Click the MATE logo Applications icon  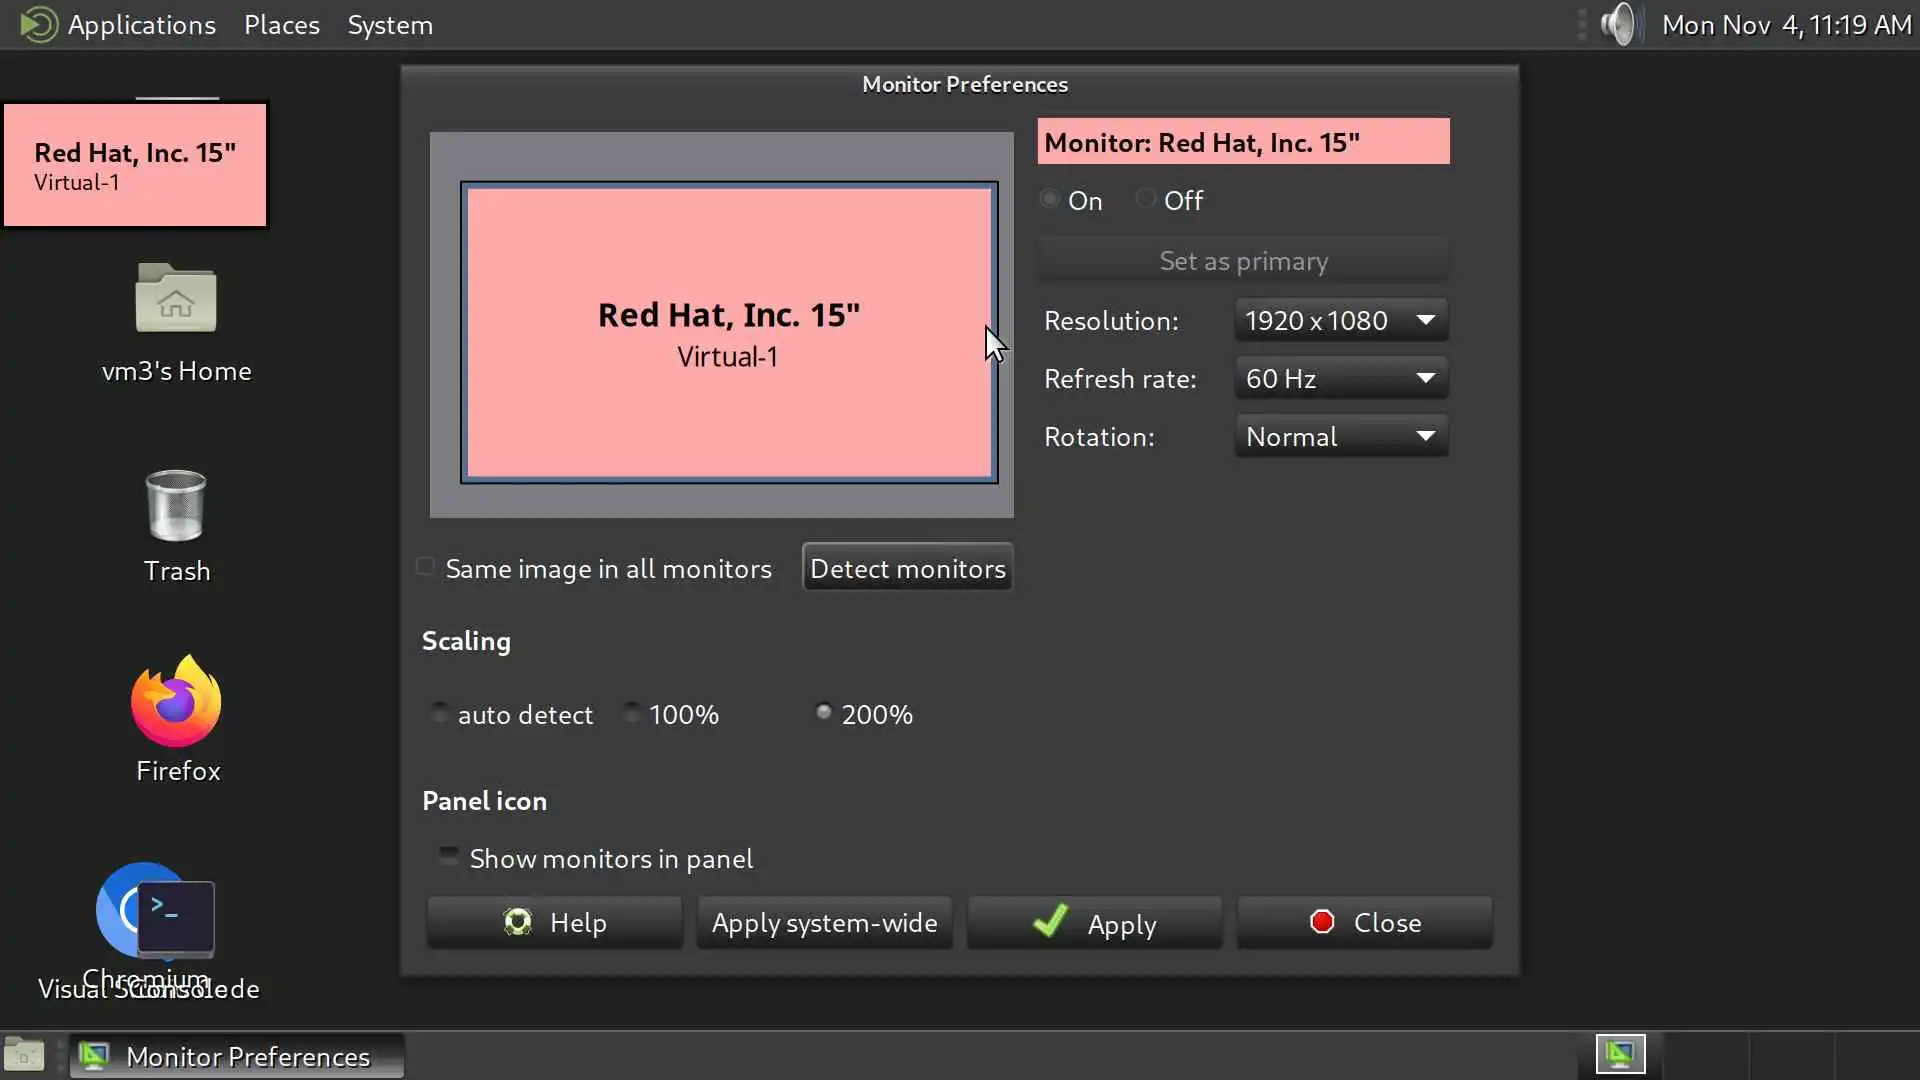(38, 24)
